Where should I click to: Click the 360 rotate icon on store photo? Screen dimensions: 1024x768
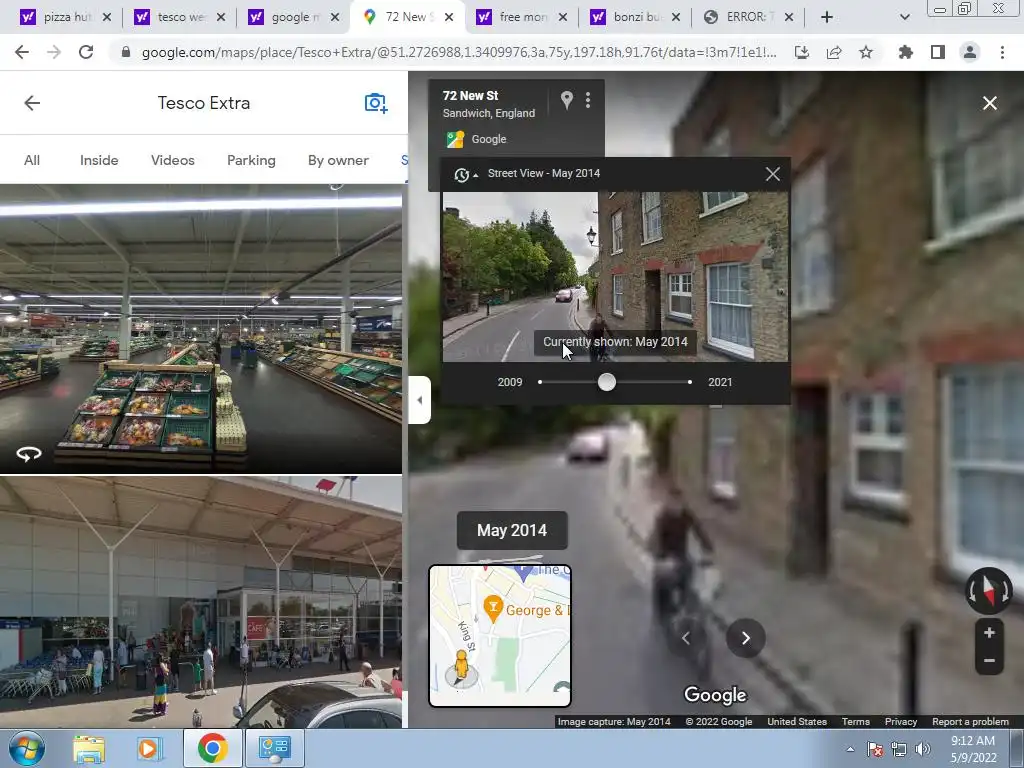29,453
